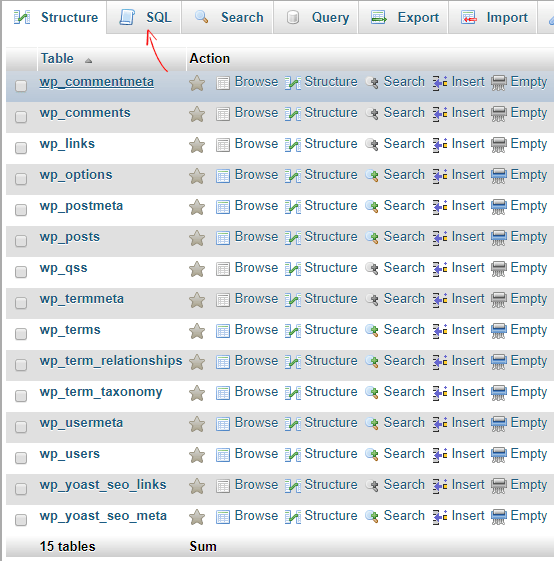Star the wp_yoast_seo_meta table
The height and width of the screenshot is (561, 554).
pos(197,517)
